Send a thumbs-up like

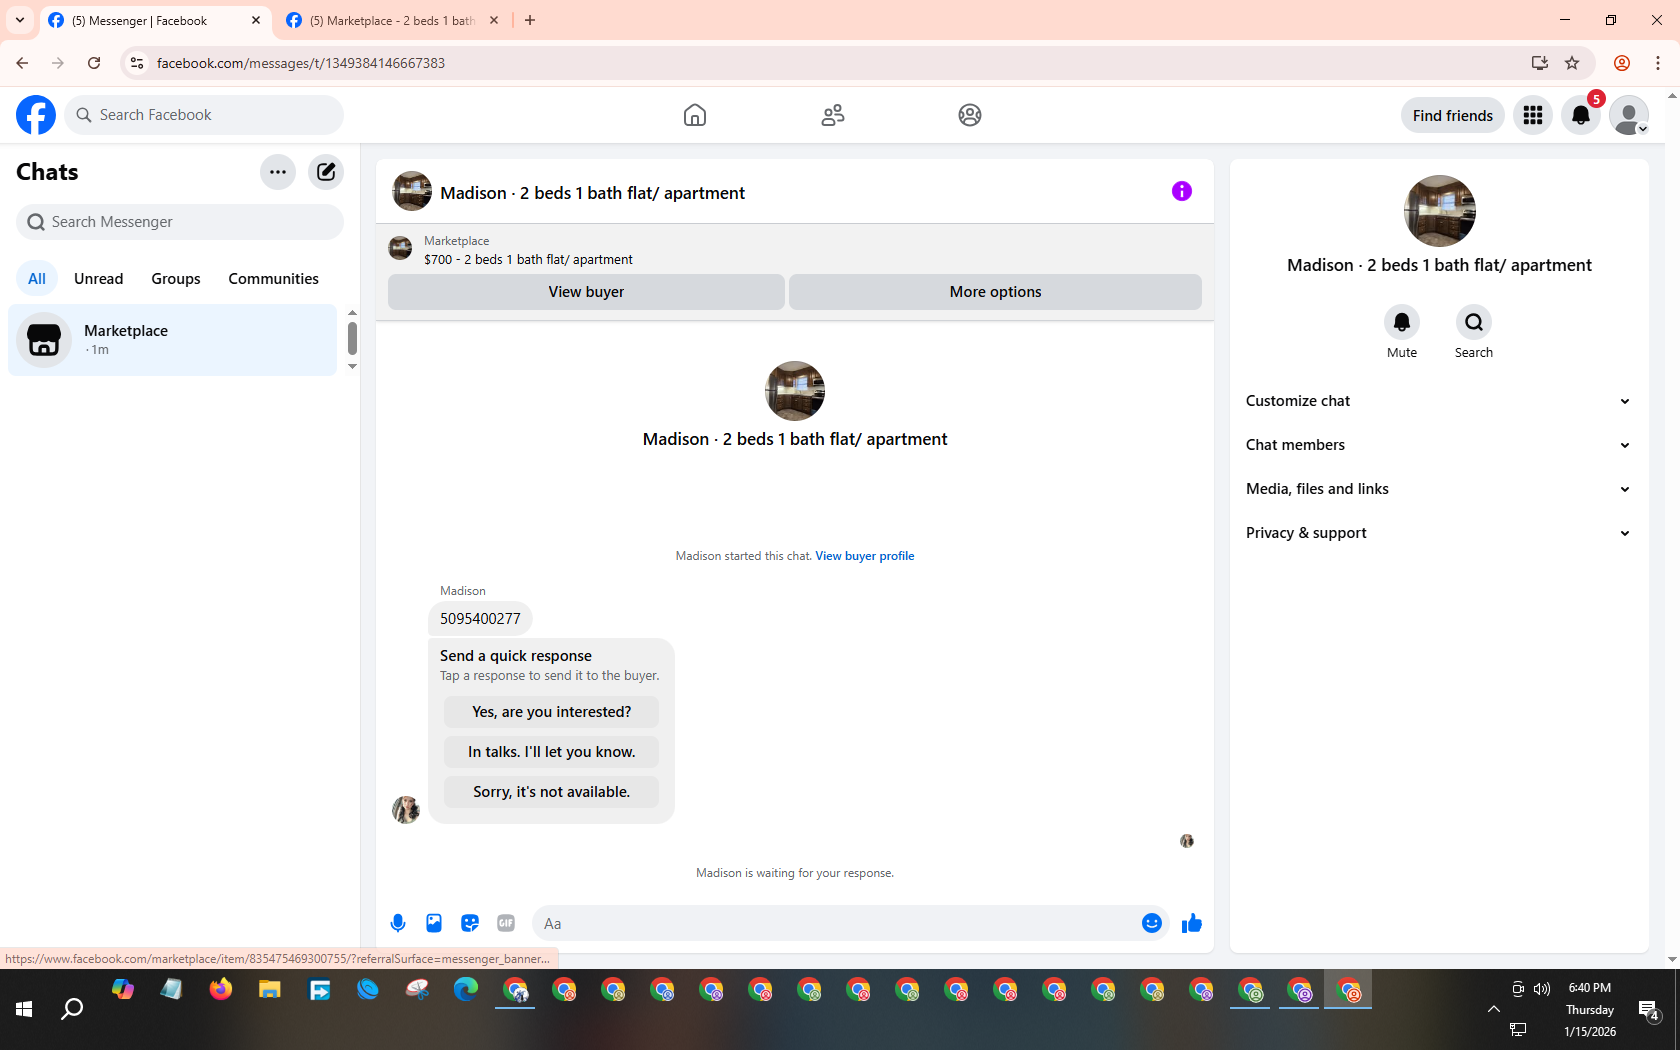(1192, 923)
